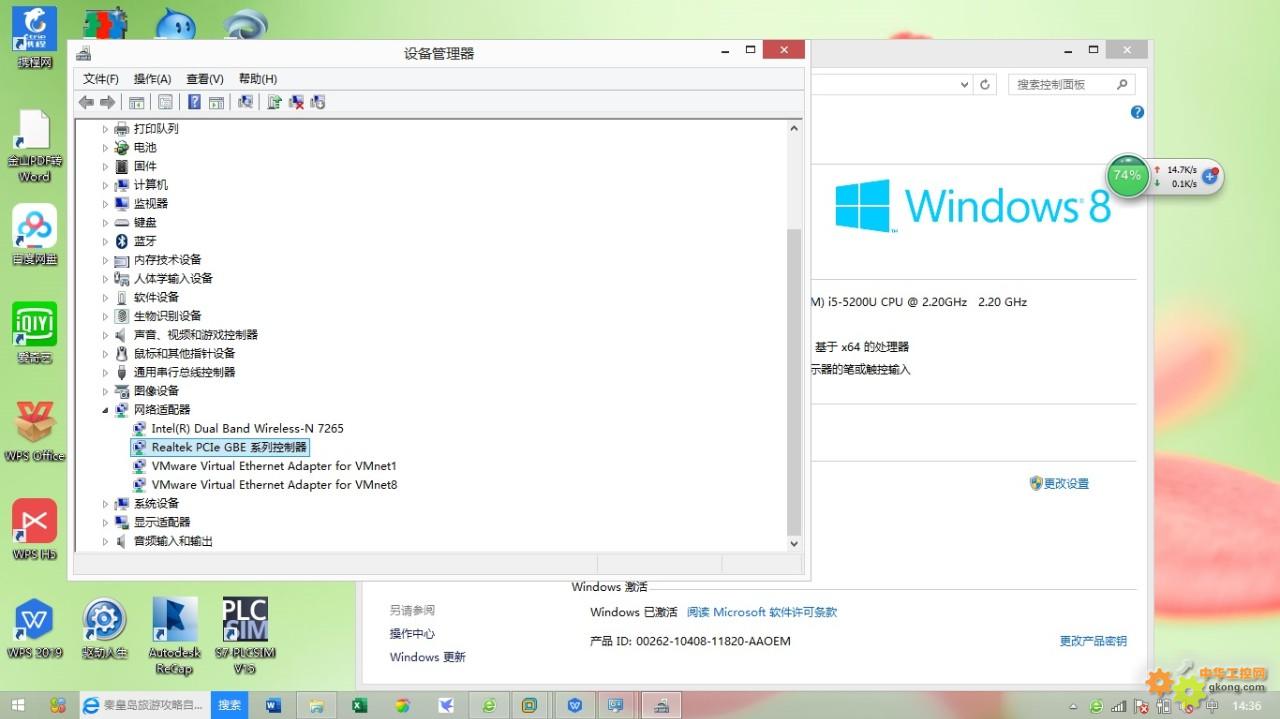Open the iQIYI 爱奇艺 desktop icon

click(34, 333)
